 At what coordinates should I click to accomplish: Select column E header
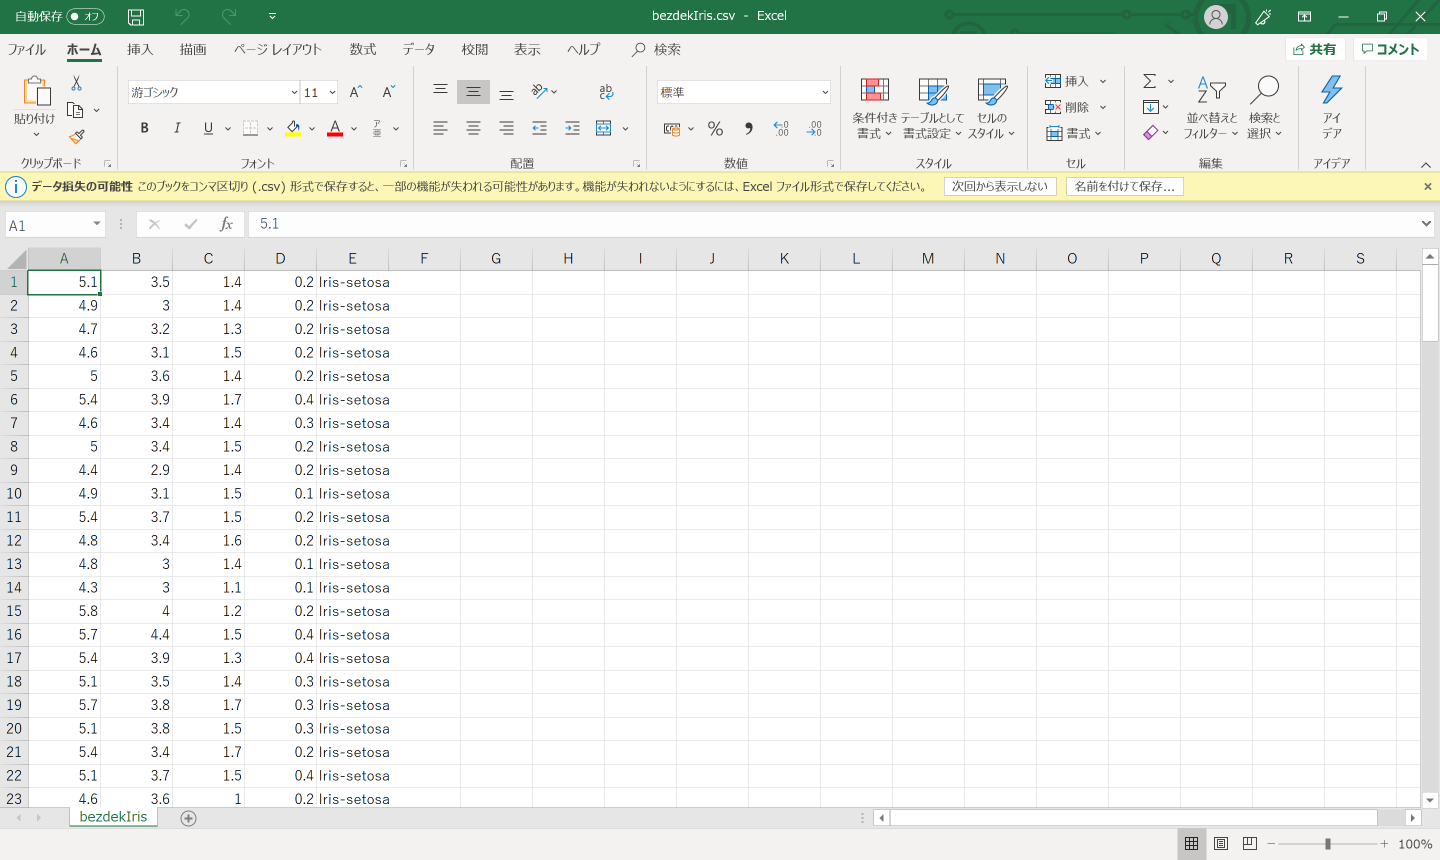click(x=352, y=258)
